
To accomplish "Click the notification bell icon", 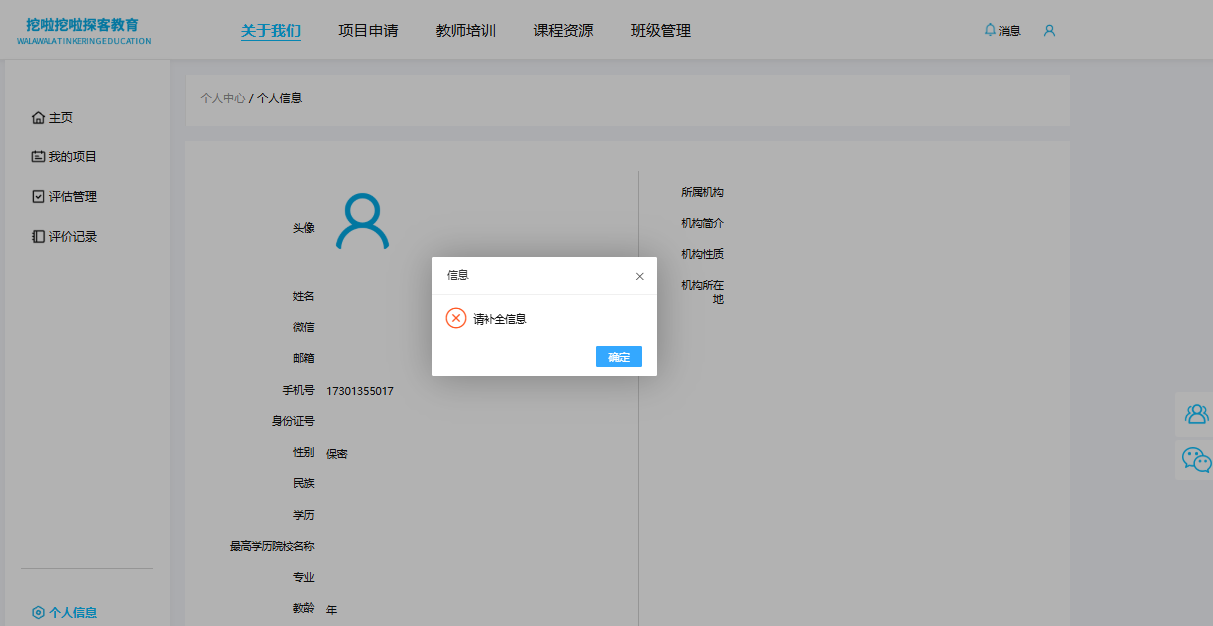I will pyautogui.click(x=990, y=30).
